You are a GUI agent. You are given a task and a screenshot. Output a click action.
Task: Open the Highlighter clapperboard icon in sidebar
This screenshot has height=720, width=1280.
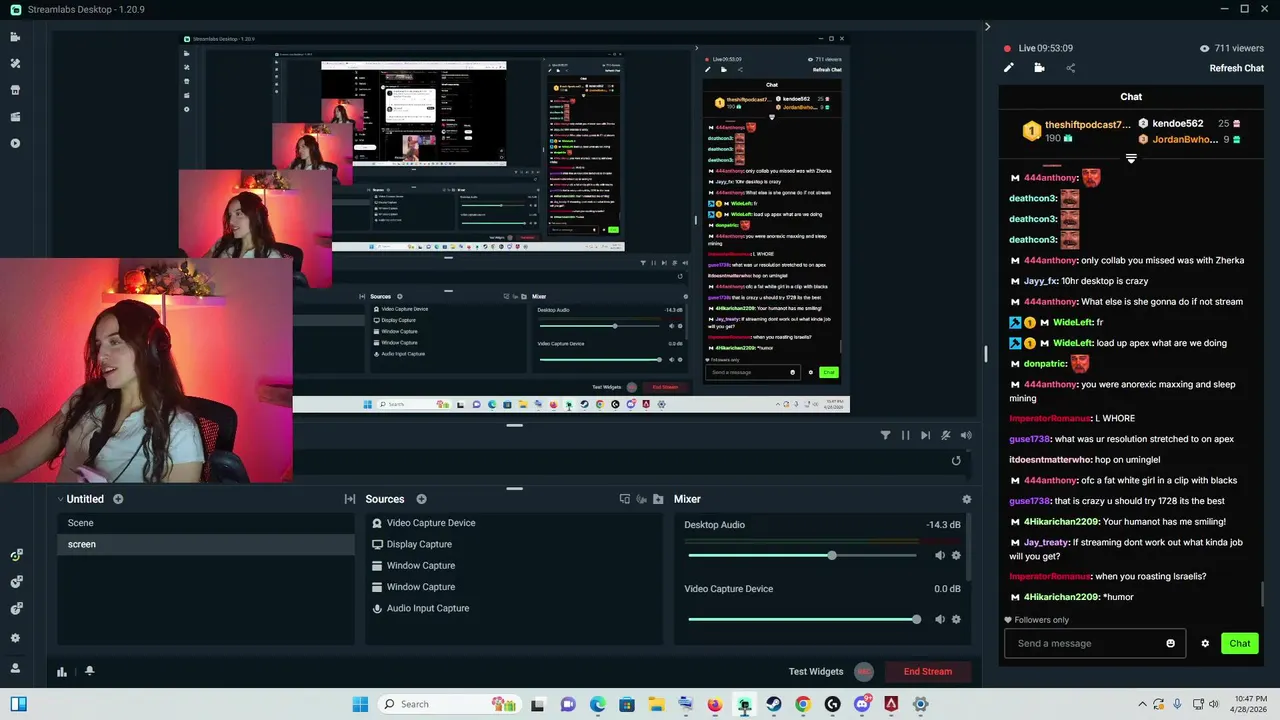click(x=15, y=116)
